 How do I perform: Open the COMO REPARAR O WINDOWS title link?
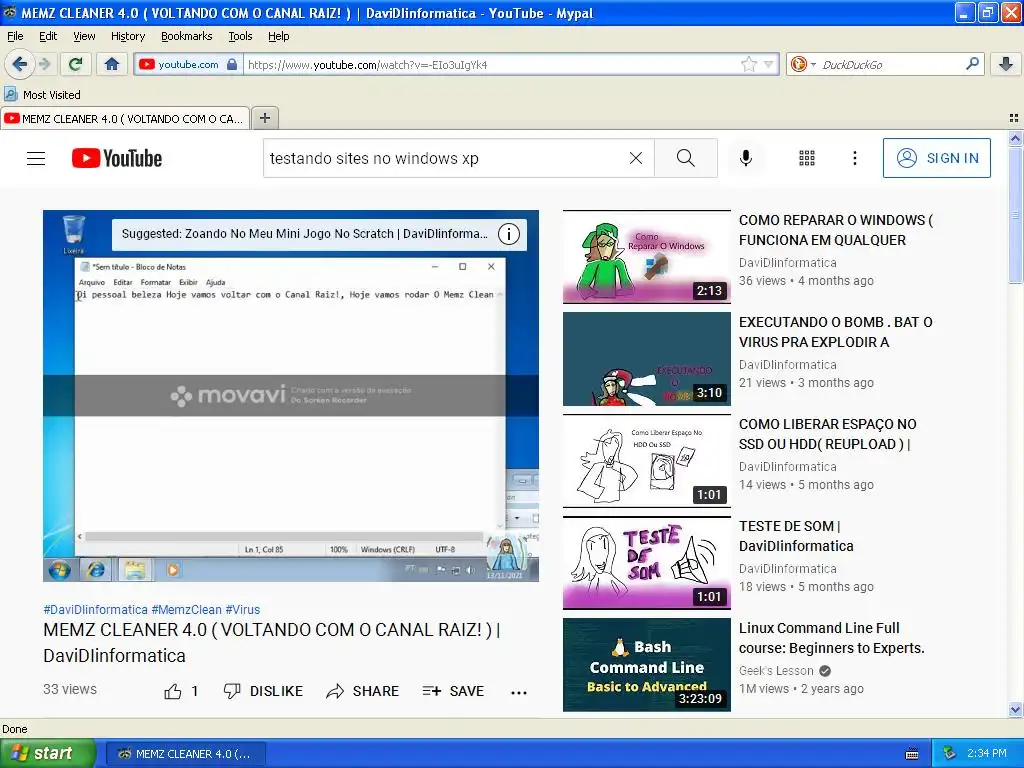[x=836, y=230]
